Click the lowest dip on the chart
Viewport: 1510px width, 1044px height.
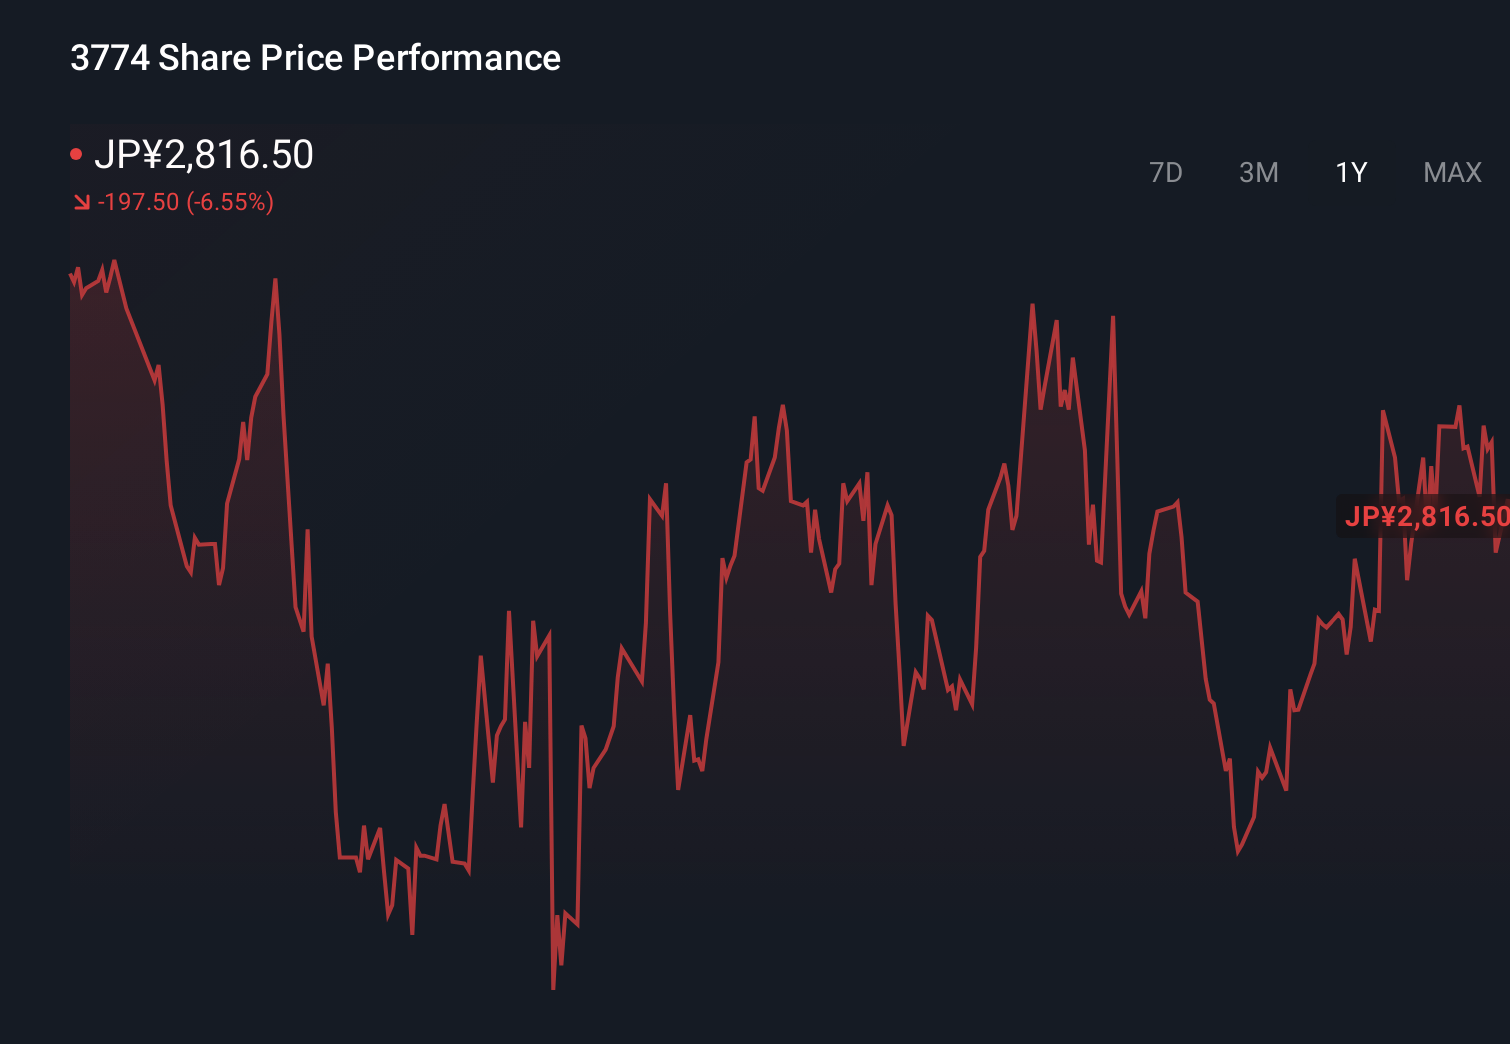[554, 988]
